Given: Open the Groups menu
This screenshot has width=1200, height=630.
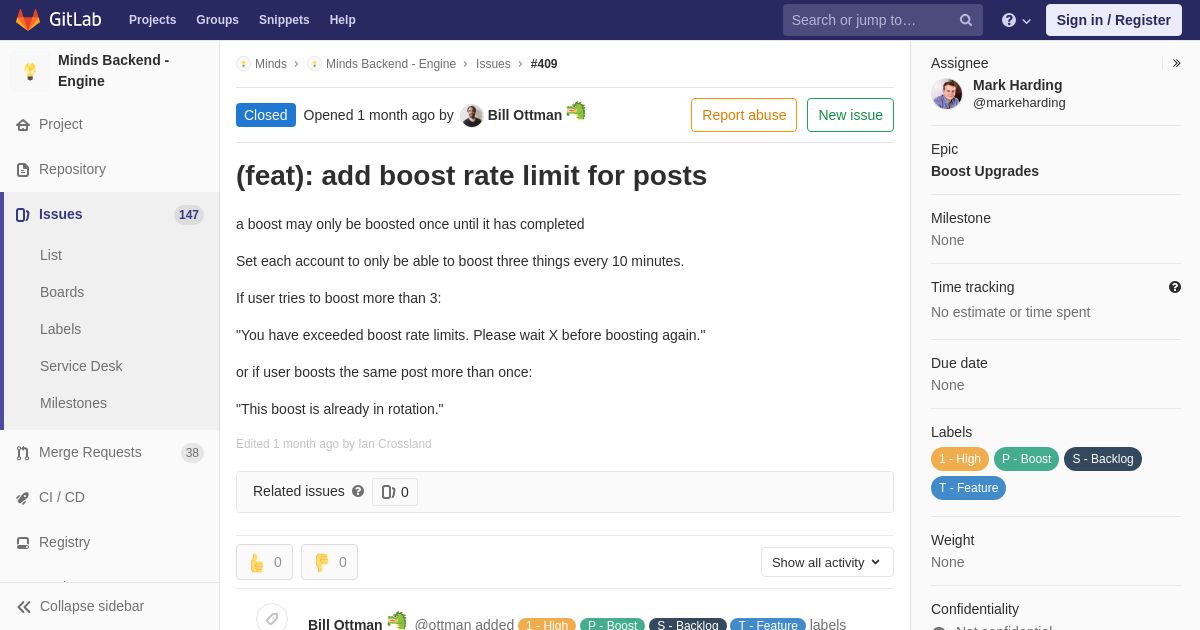Looking at the screenshot, I should pos(217,20).
